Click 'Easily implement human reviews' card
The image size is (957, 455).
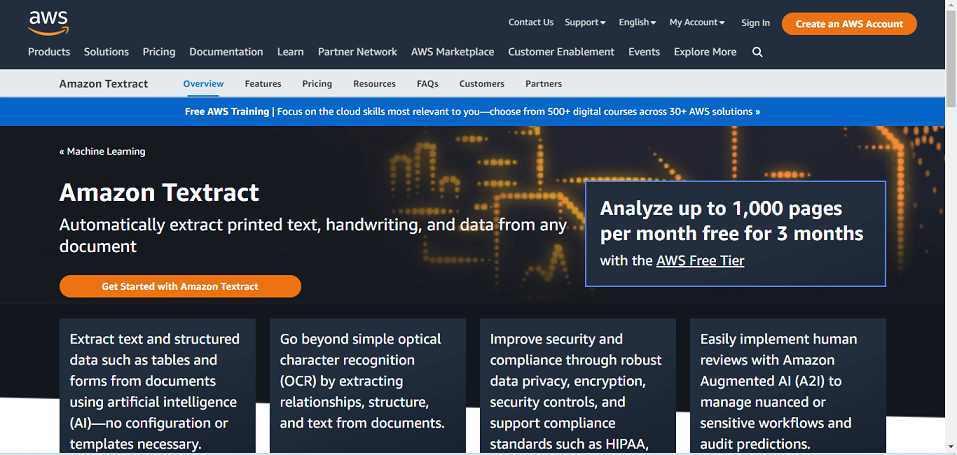point(788,386)
